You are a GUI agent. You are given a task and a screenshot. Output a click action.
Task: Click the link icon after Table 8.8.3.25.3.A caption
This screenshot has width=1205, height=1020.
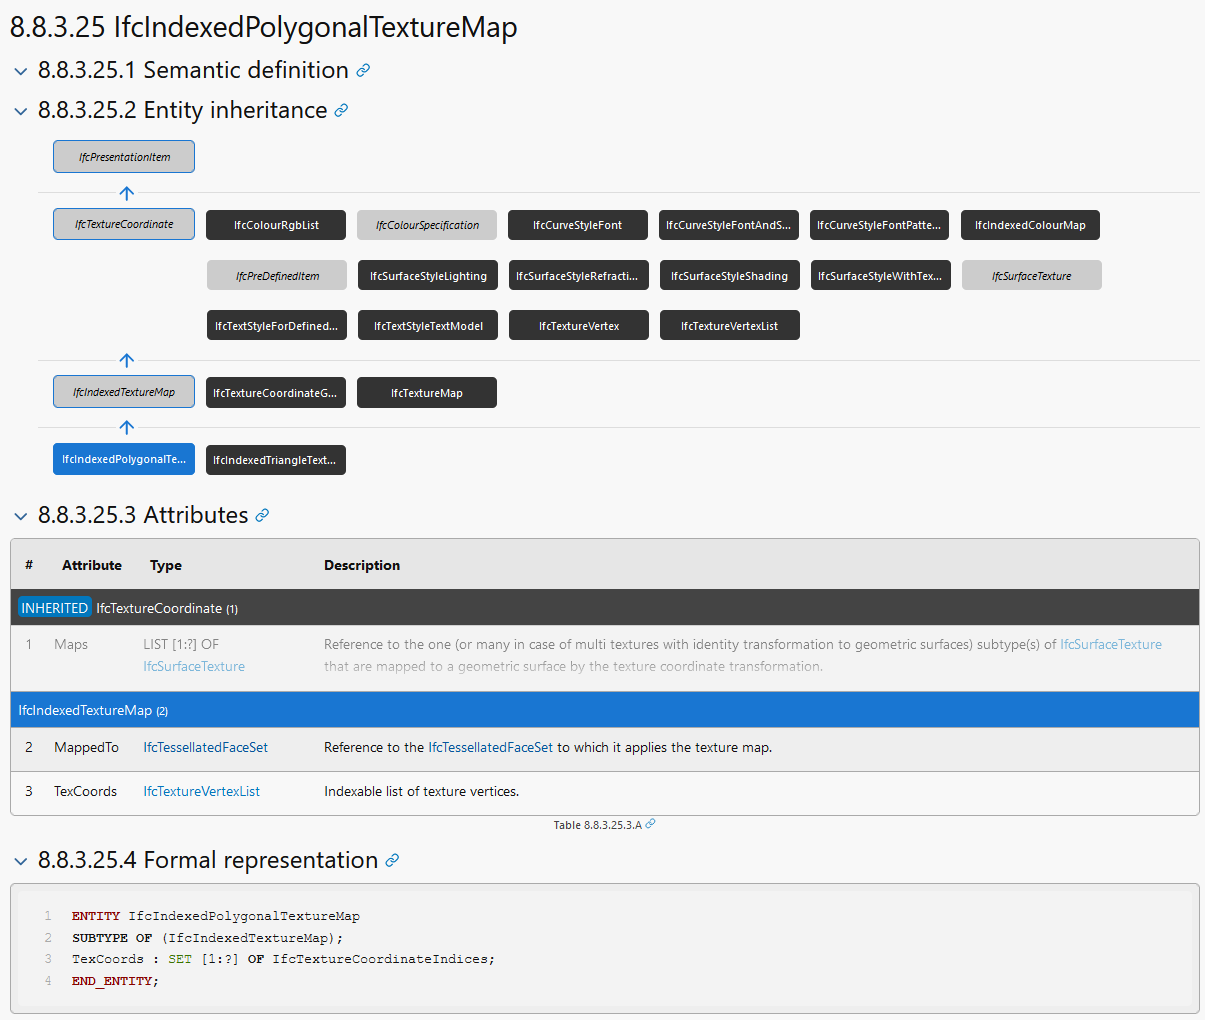(650, 824)
